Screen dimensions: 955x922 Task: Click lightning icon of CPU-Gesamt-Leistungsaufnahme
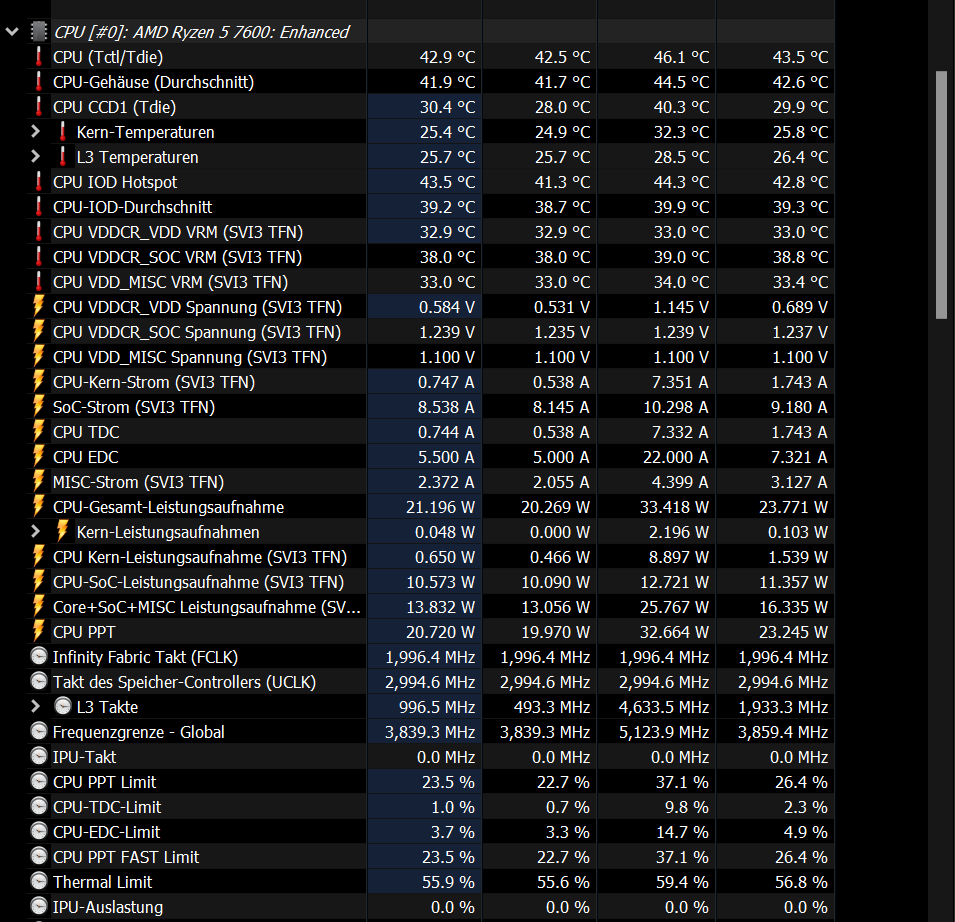click(38, 505)
